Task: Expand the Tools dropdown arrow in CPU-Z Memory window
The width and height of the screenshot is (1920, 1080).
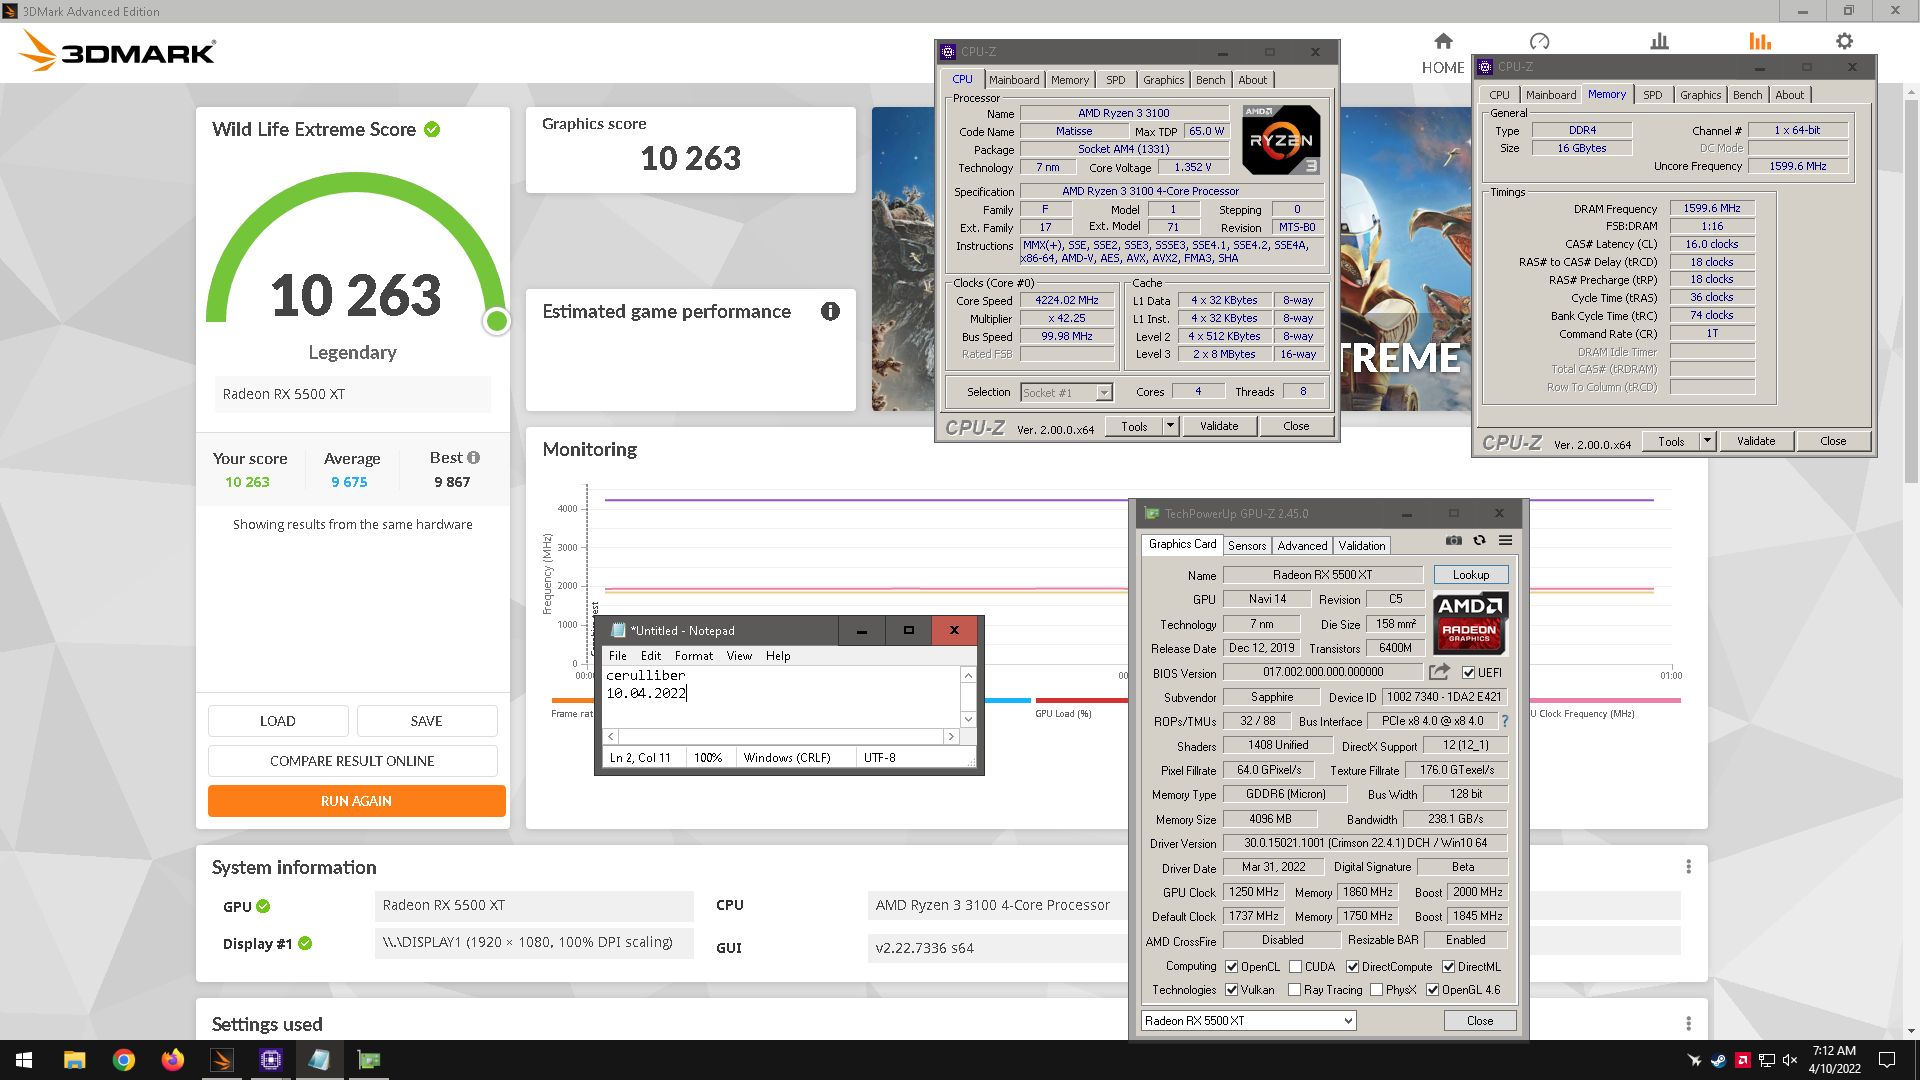Action: 1707,441
